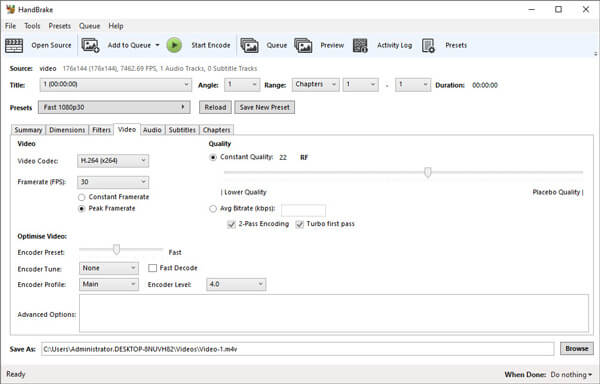Select the Constant Quality radio button
This screenshot has width=600, height=384.
213,157
